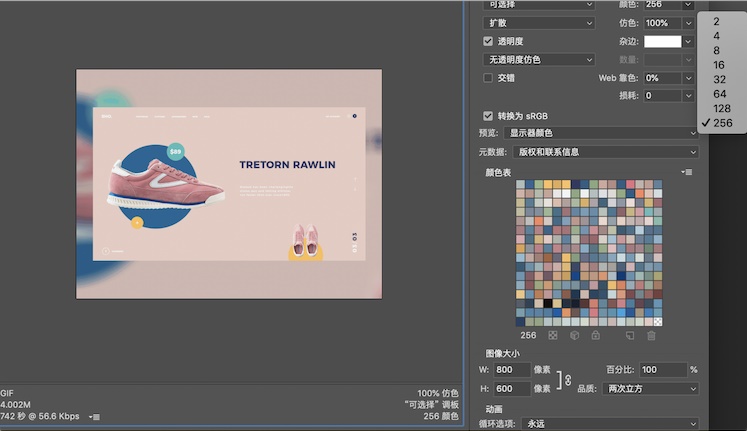
Task: Click the map selected colors to transparent icon
Action: click(x=553, y=335)
